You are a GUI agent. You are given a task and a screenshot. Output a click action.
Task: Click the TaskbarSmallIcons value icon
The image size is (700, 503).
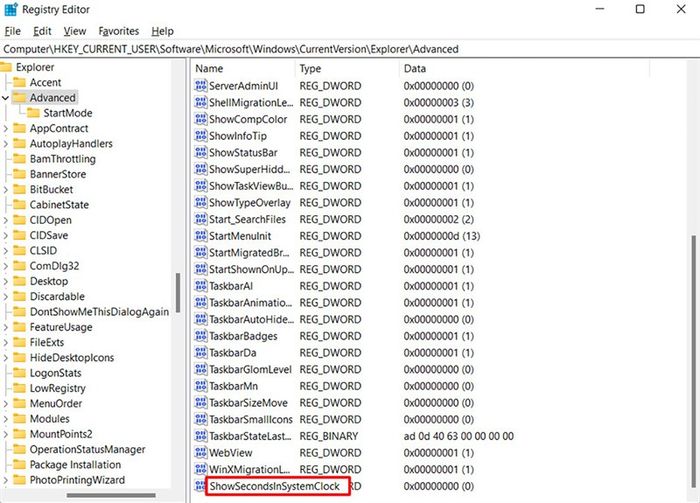pos(201,419)
